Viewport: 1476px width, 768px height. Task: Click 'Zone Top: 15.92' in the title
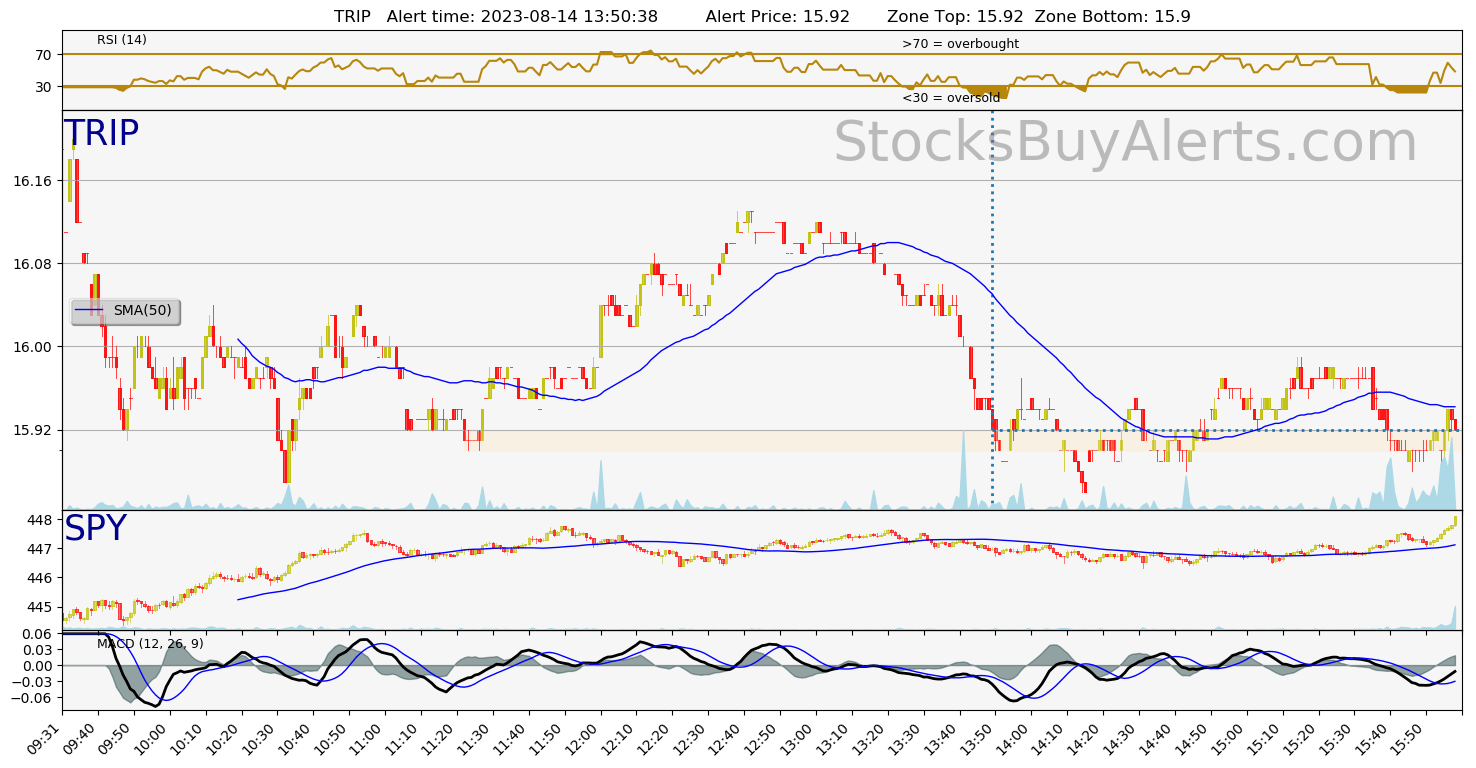[x=955, y=17]
